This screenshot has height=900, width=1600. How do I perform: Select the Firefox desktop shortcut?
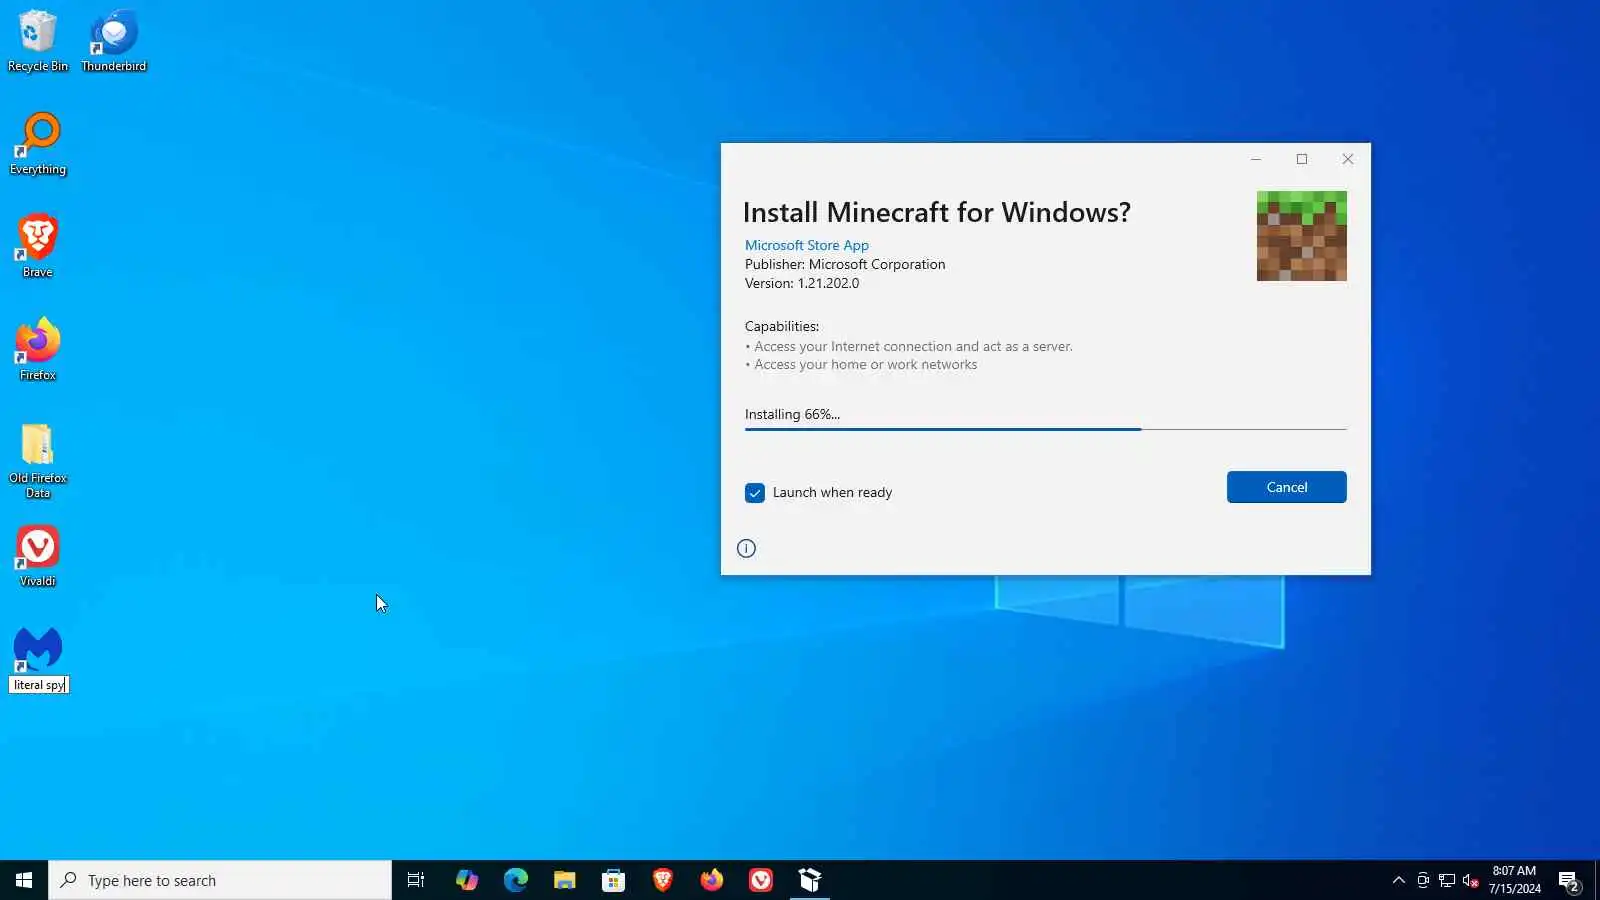(38, 349)
